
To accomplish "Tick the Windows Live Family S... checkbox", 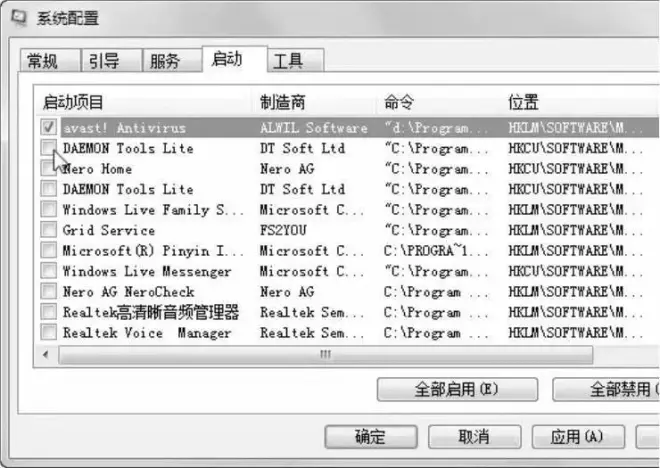I will point(48,209).
